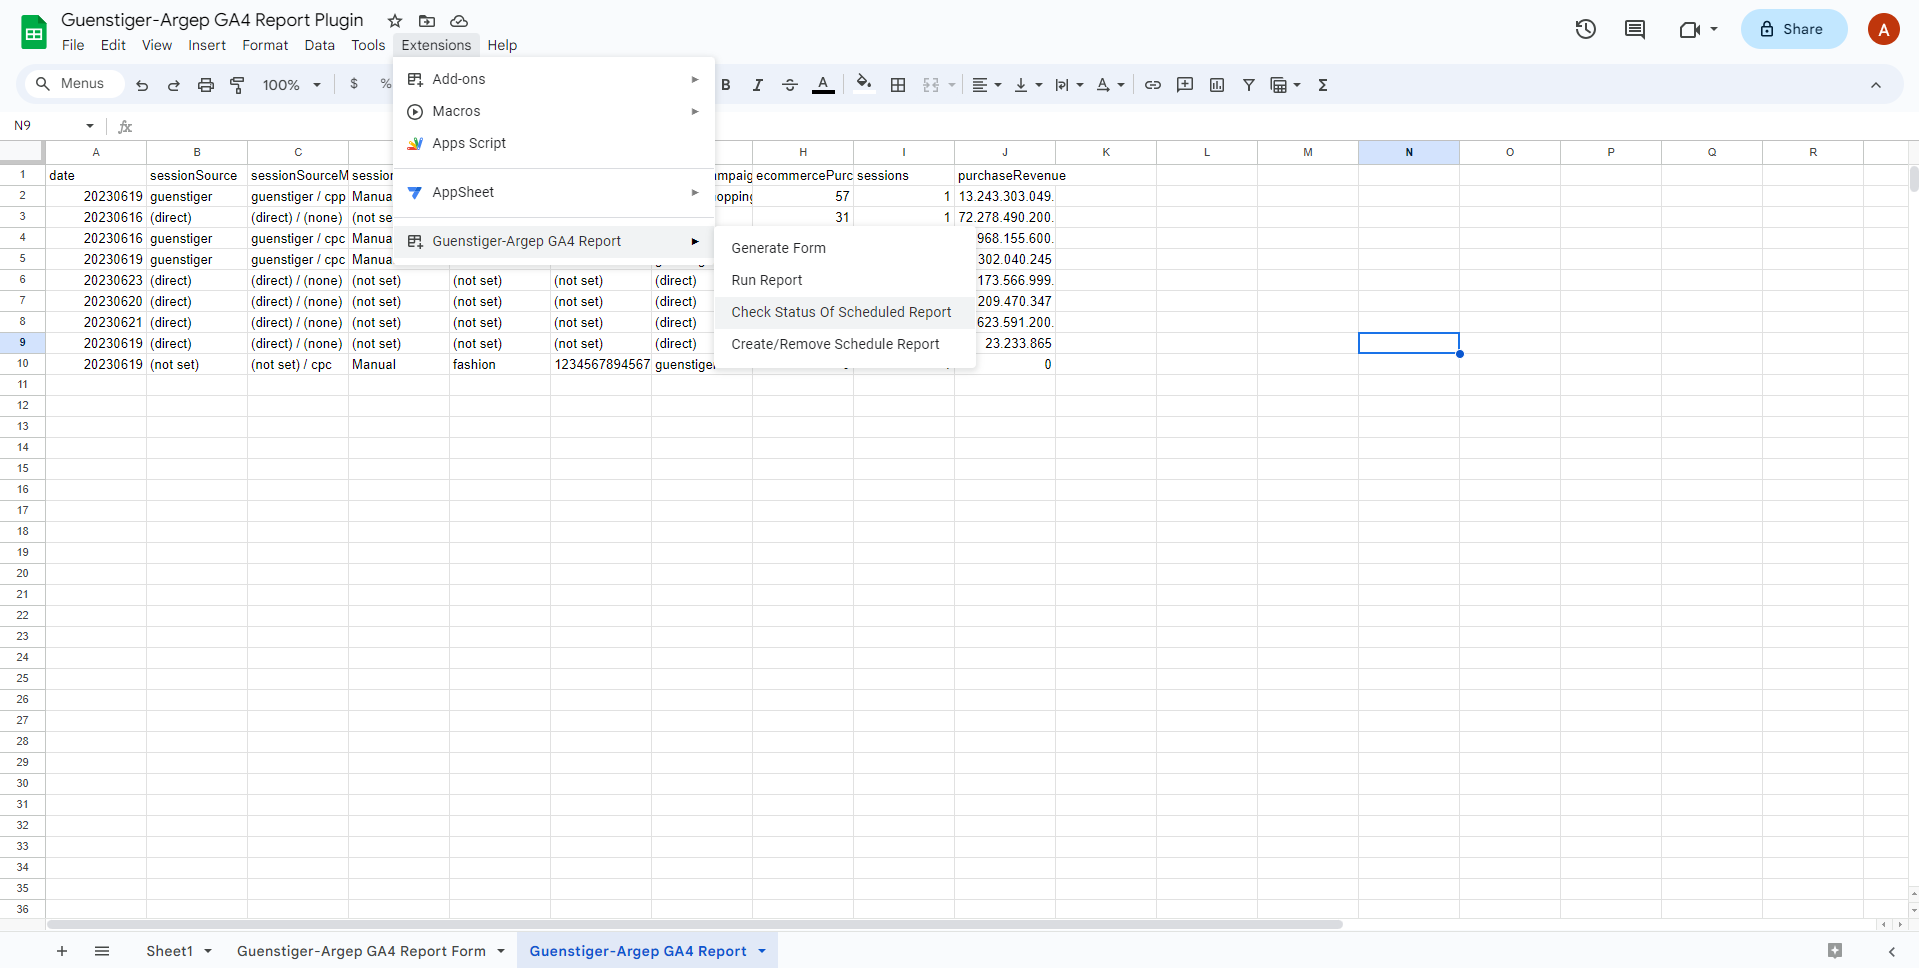Open text wrapping dropdown

(x=1069, y=85)
